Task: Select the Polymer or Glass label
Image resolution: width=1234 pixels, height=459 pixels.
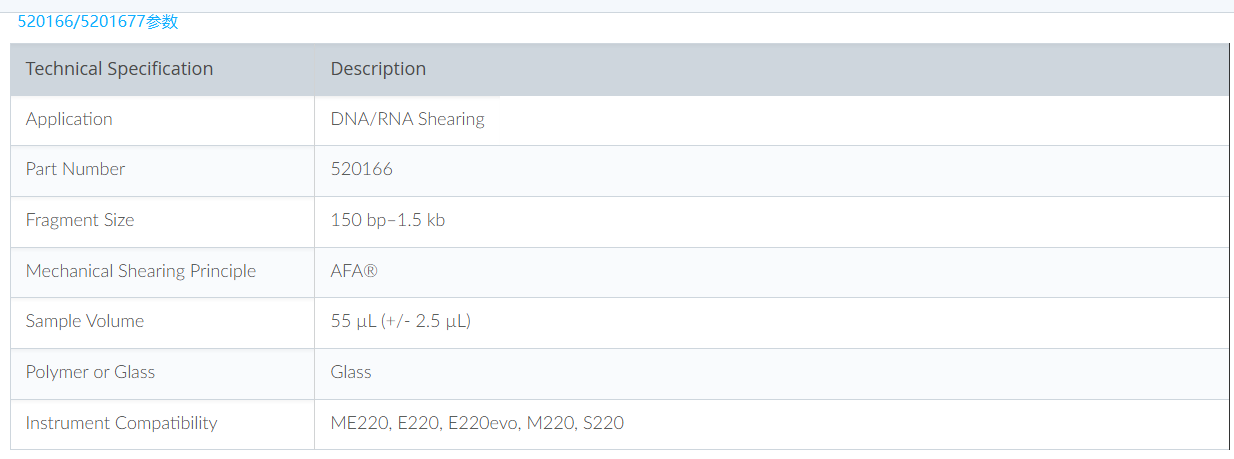Action: coord(90,372)
